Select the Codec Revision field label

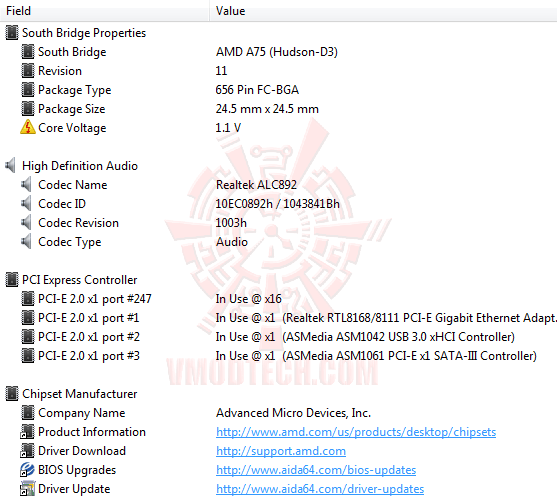coord(79,223)
